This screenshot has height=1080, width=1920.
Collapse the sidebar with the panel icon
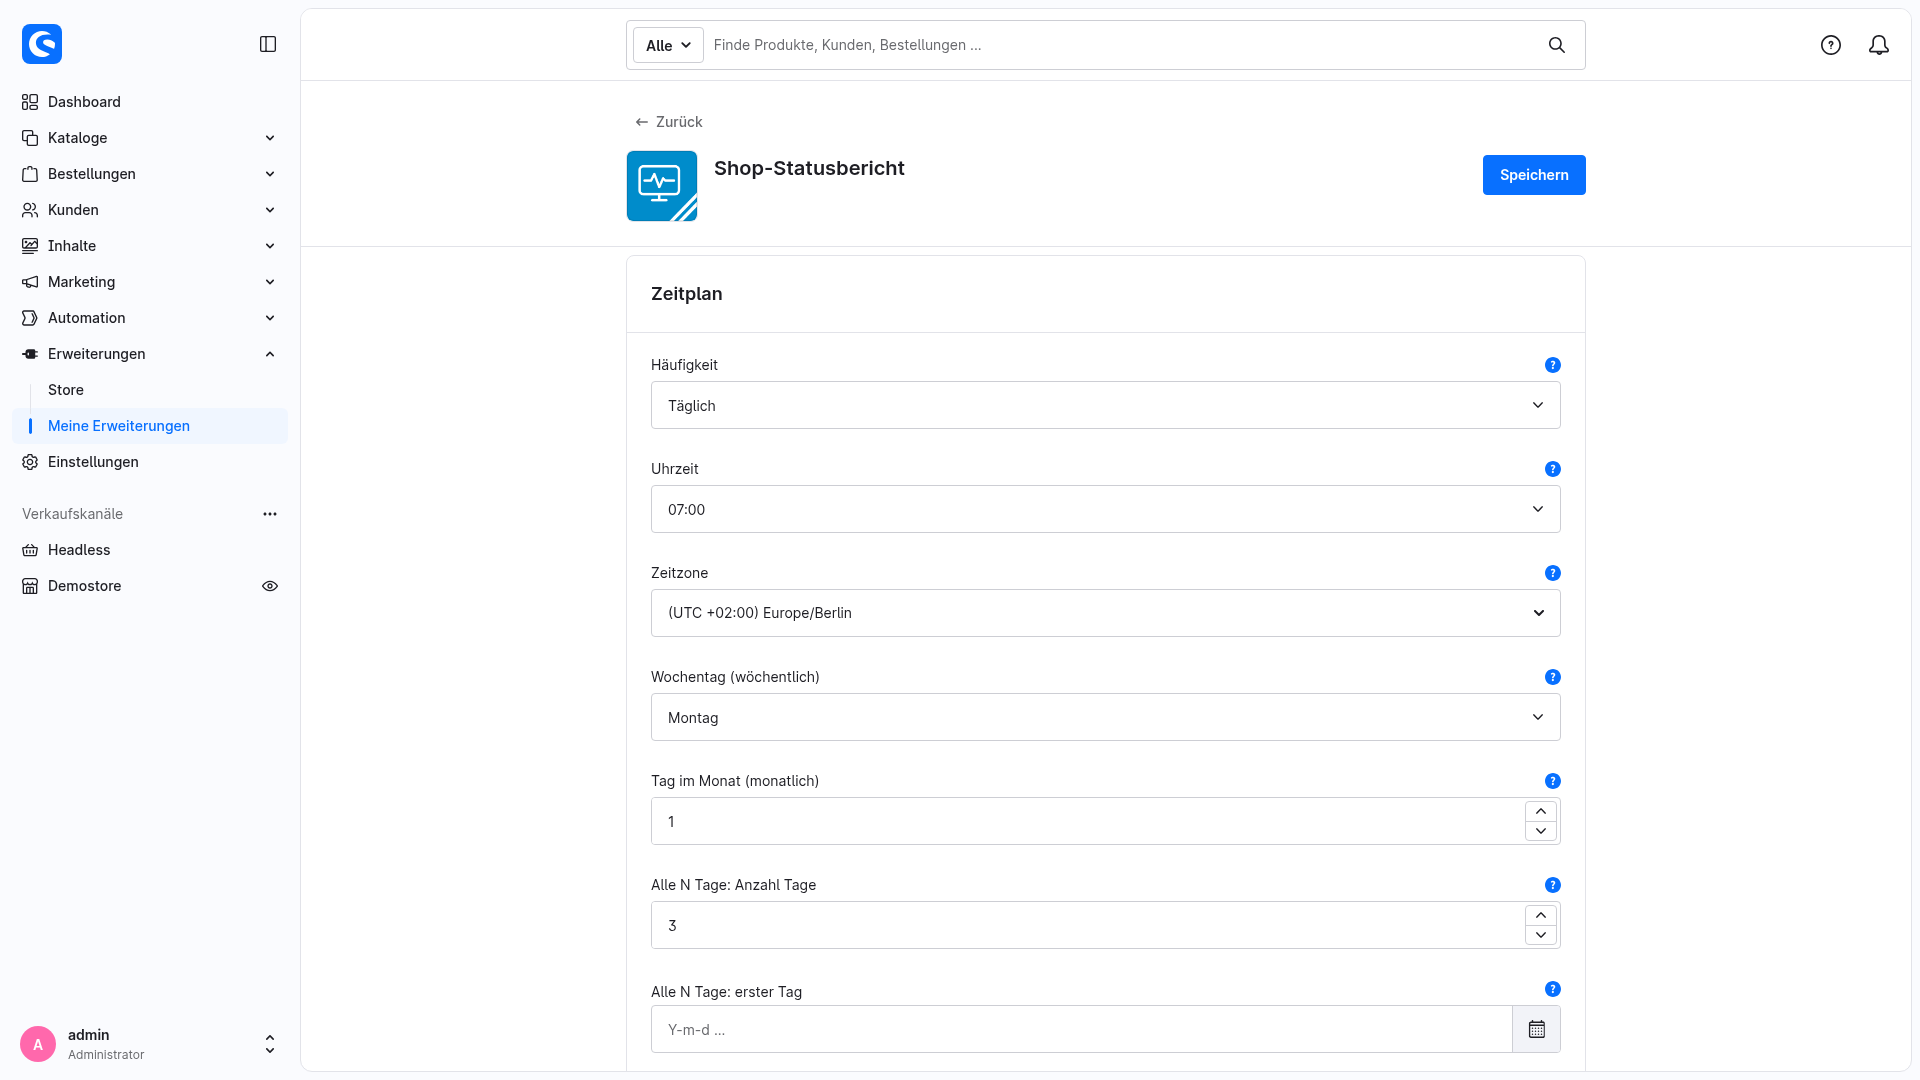pyautogui.click(x=268, y=44)
